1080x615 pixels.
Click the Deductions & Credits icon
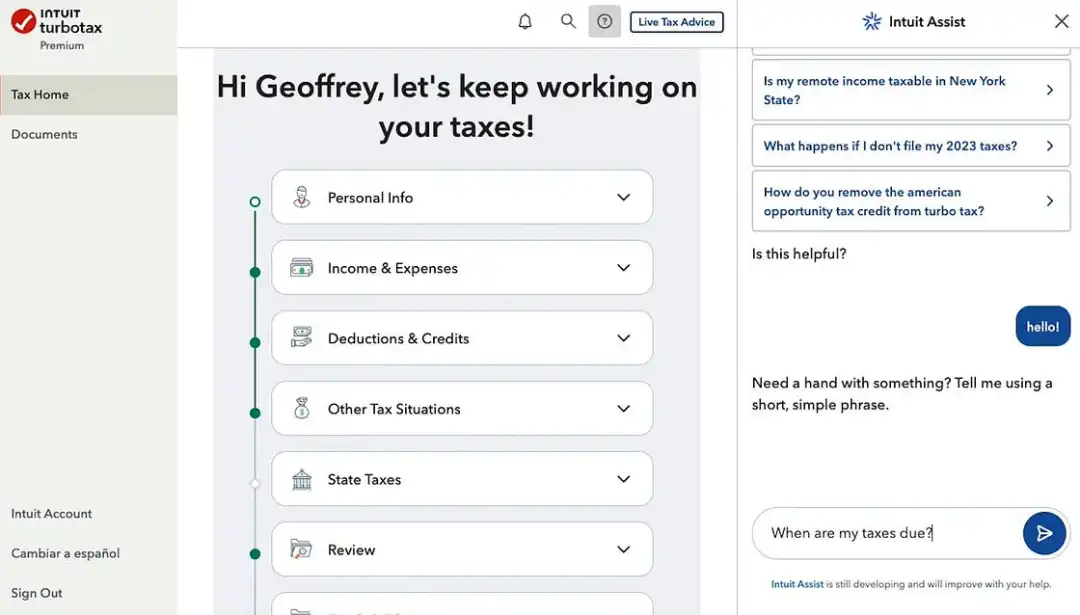click(x=301, y=338)
